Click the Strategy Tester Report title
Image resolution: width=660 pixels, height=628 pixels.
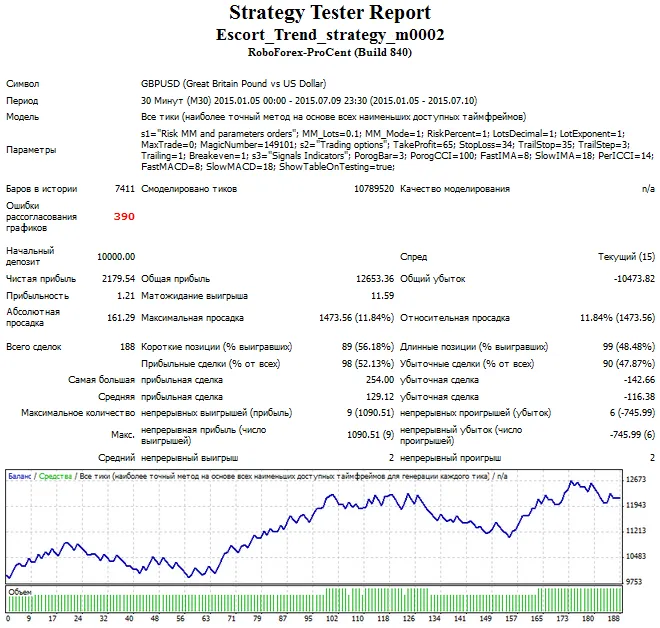(x=330, y=13)
